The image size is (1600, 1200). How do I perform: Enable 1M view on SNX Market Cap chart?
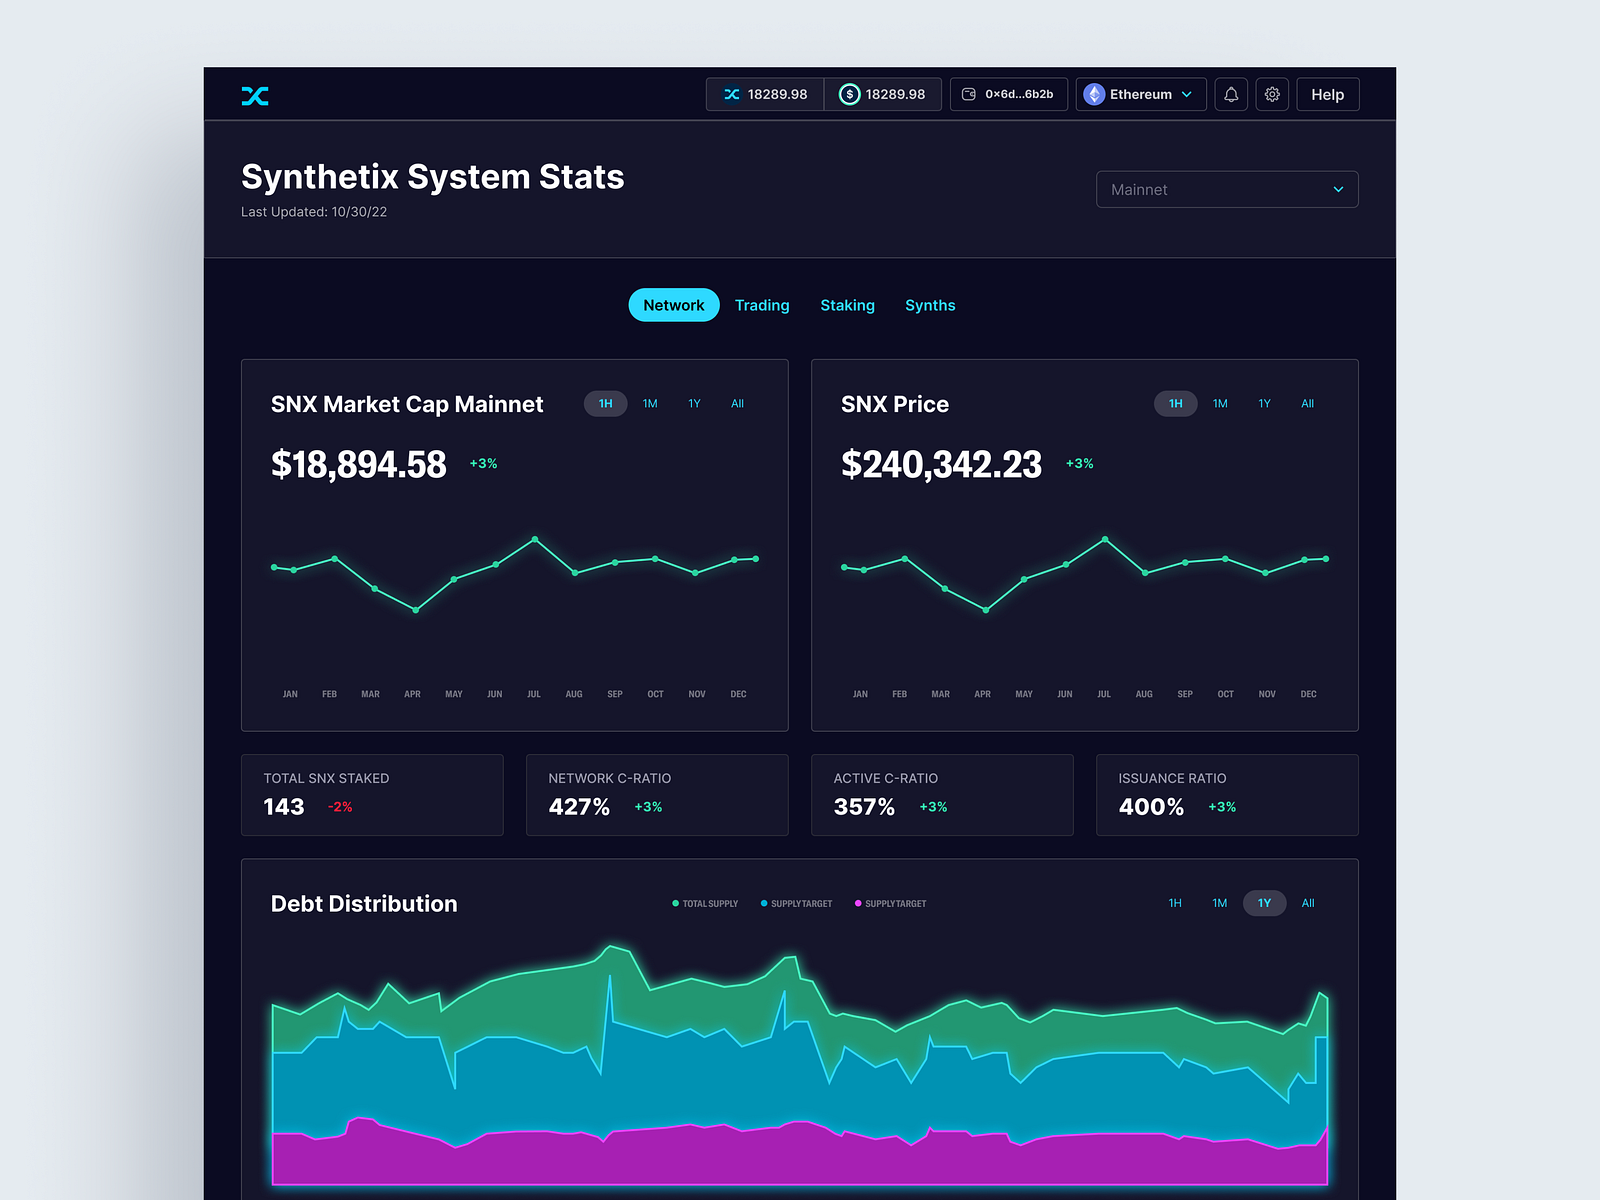[650, 403]
